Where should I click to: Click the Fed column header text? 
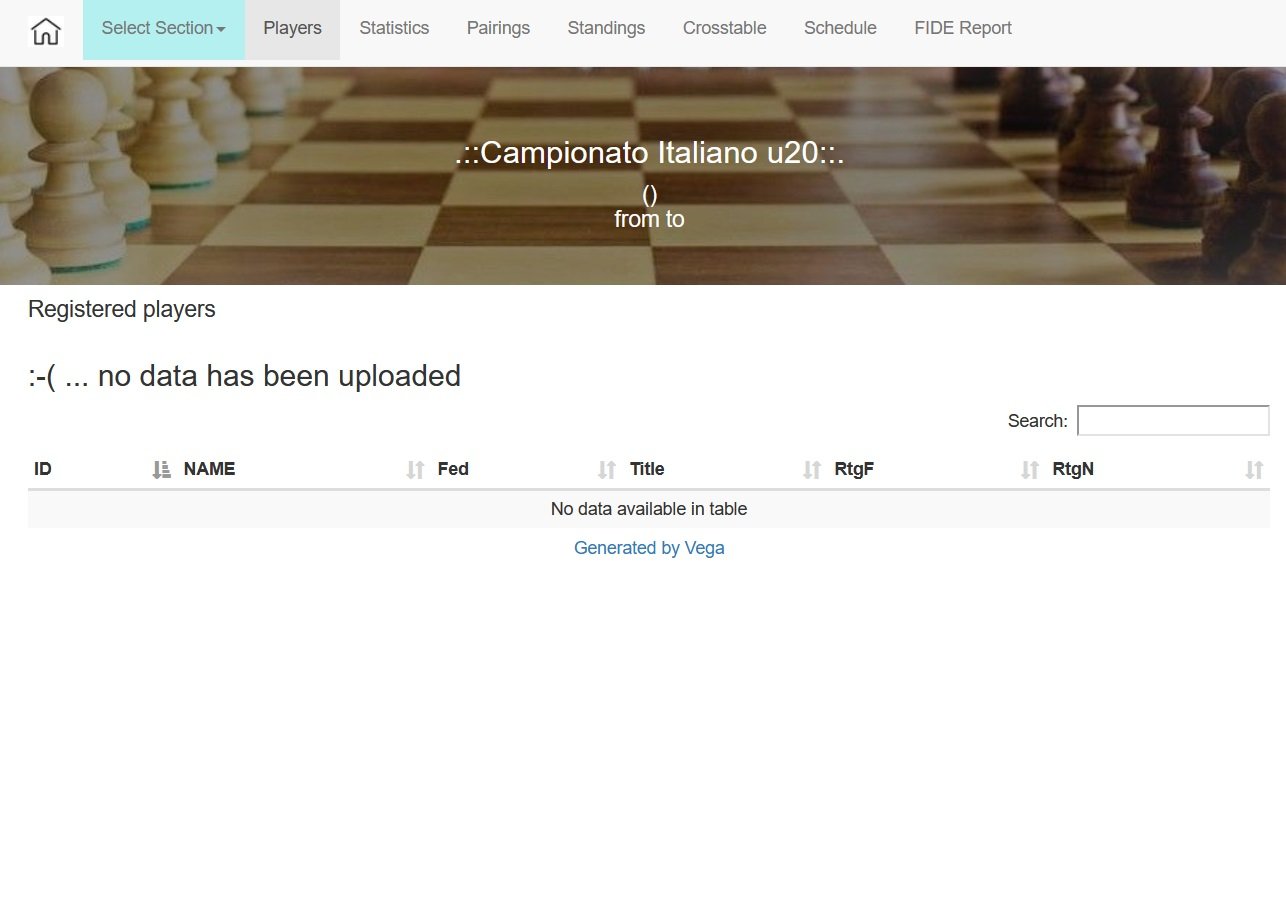453,469
